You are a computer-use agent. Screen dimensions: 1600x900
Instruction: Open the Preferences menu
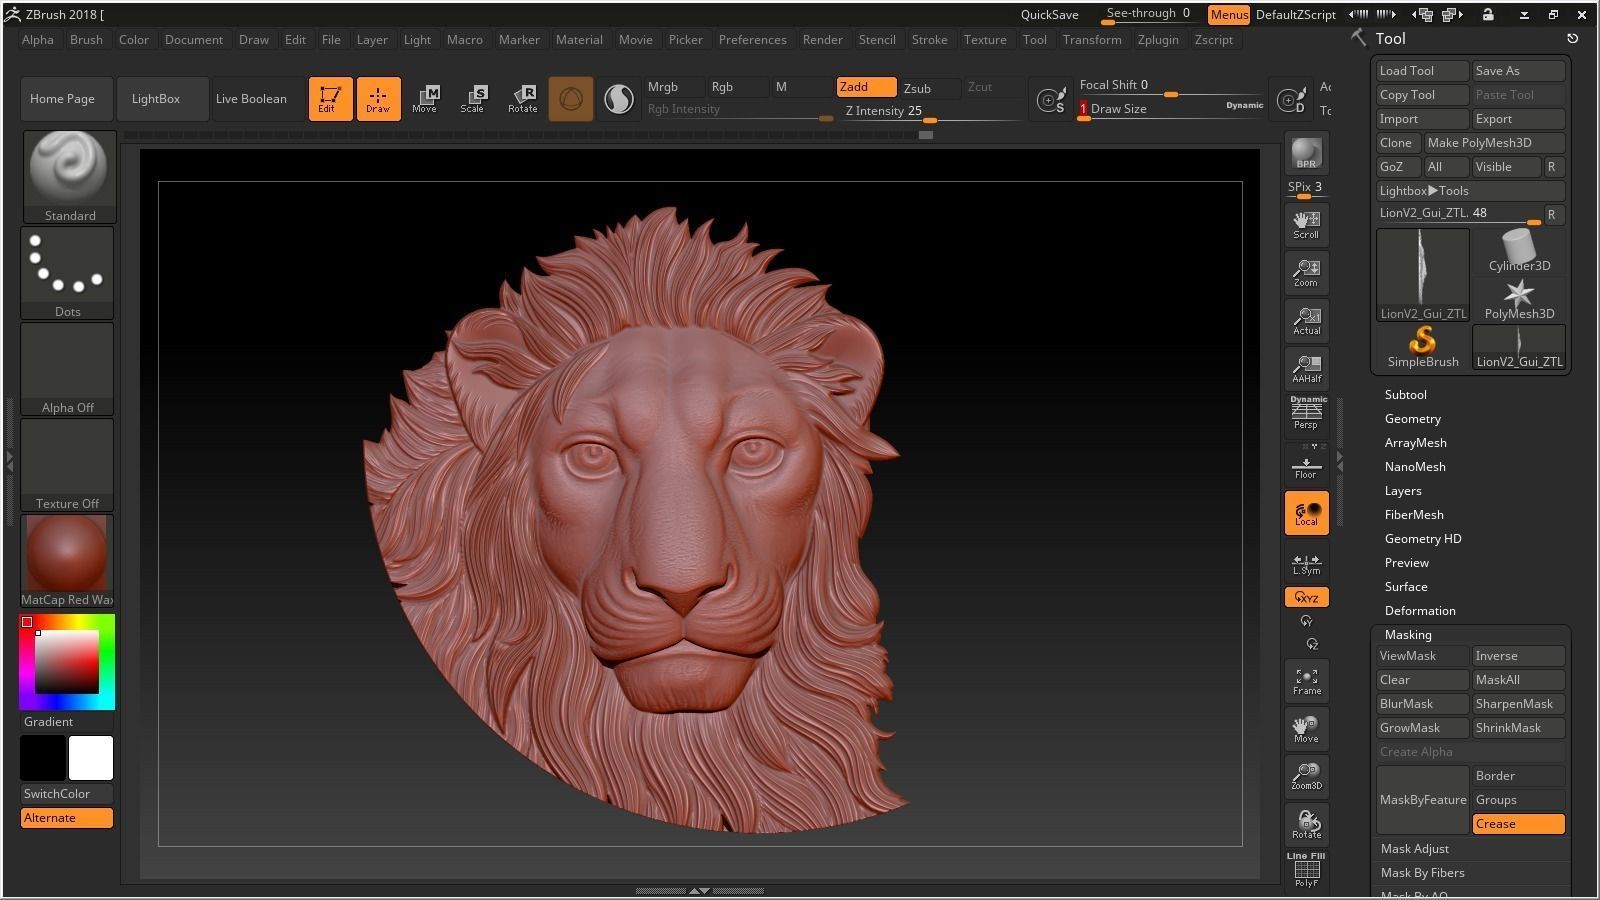(752, 40)
